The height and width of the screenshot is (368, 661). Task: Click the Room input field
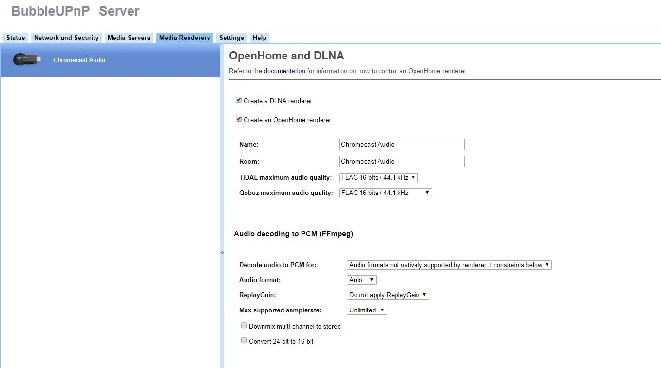pos(402,161)
